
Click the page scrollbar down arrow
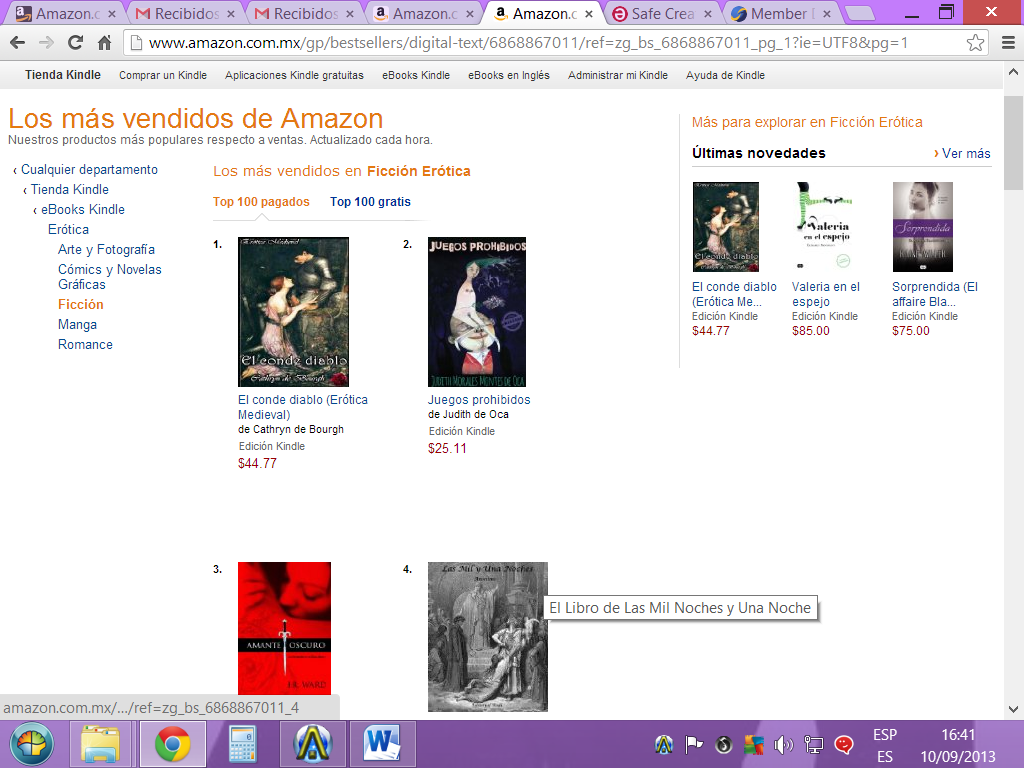1013,709
